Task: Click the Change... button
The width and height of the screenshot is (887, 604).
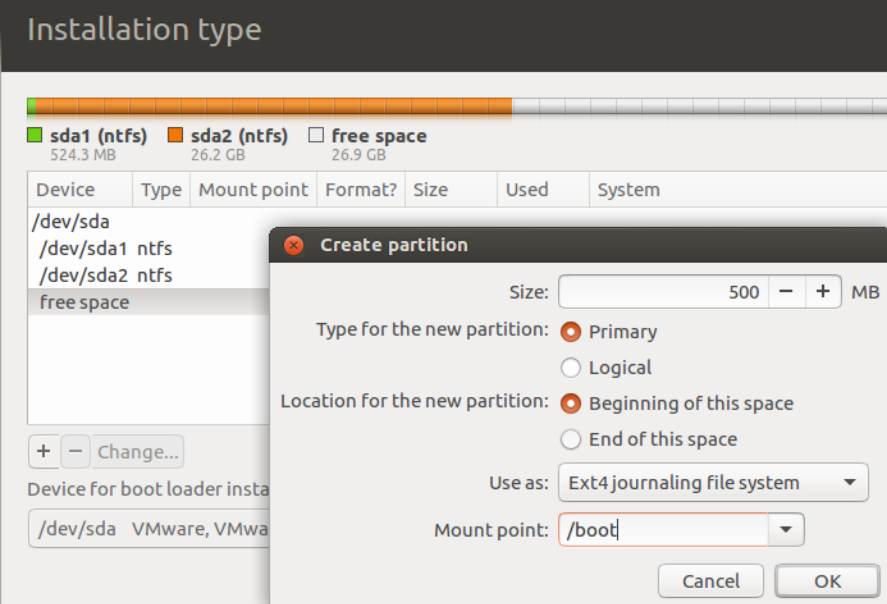Action: [x=137, y=451]
